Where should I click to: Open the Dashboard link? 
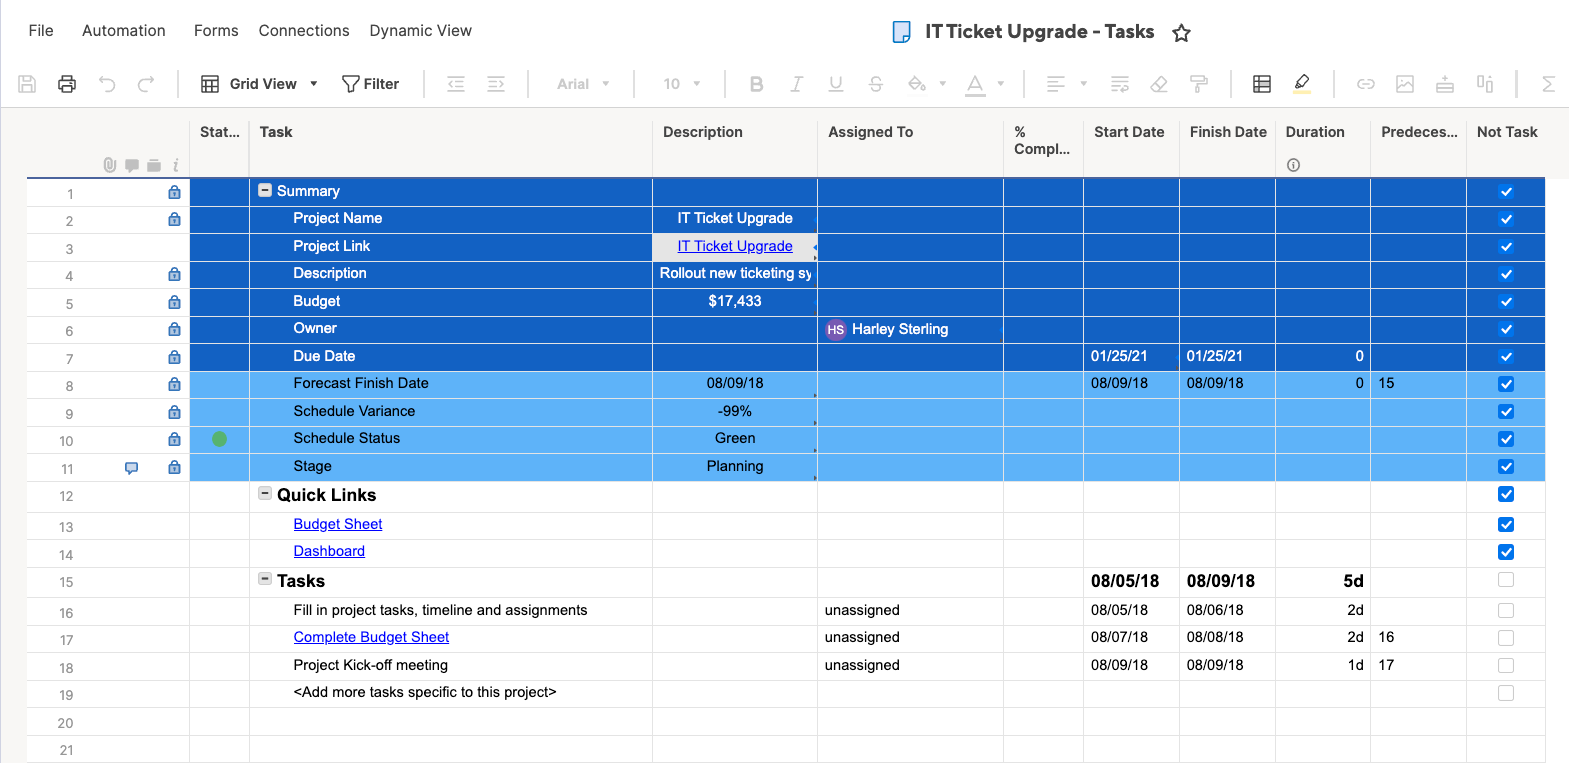click(329, 551)
